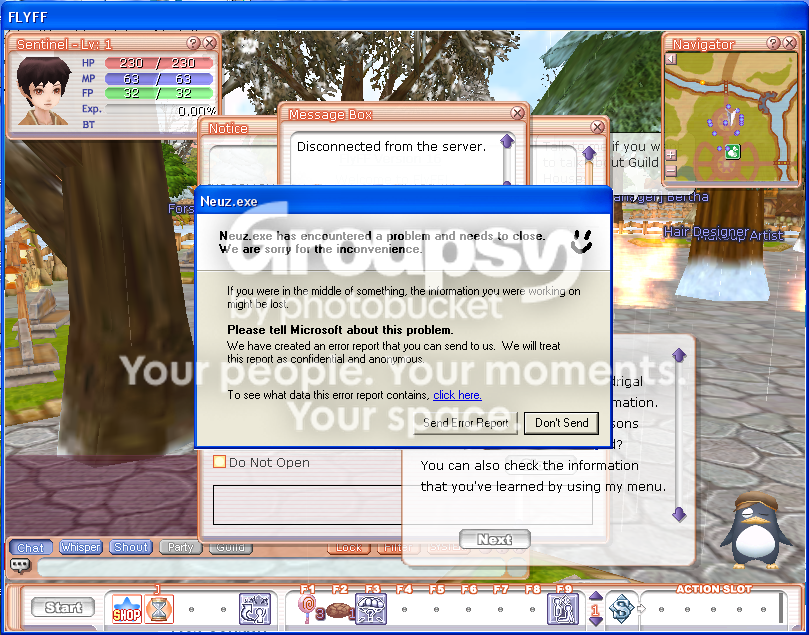Switch hotbar page with the up arrow
Screen dimensions: 809x635
tap(595, 597)
